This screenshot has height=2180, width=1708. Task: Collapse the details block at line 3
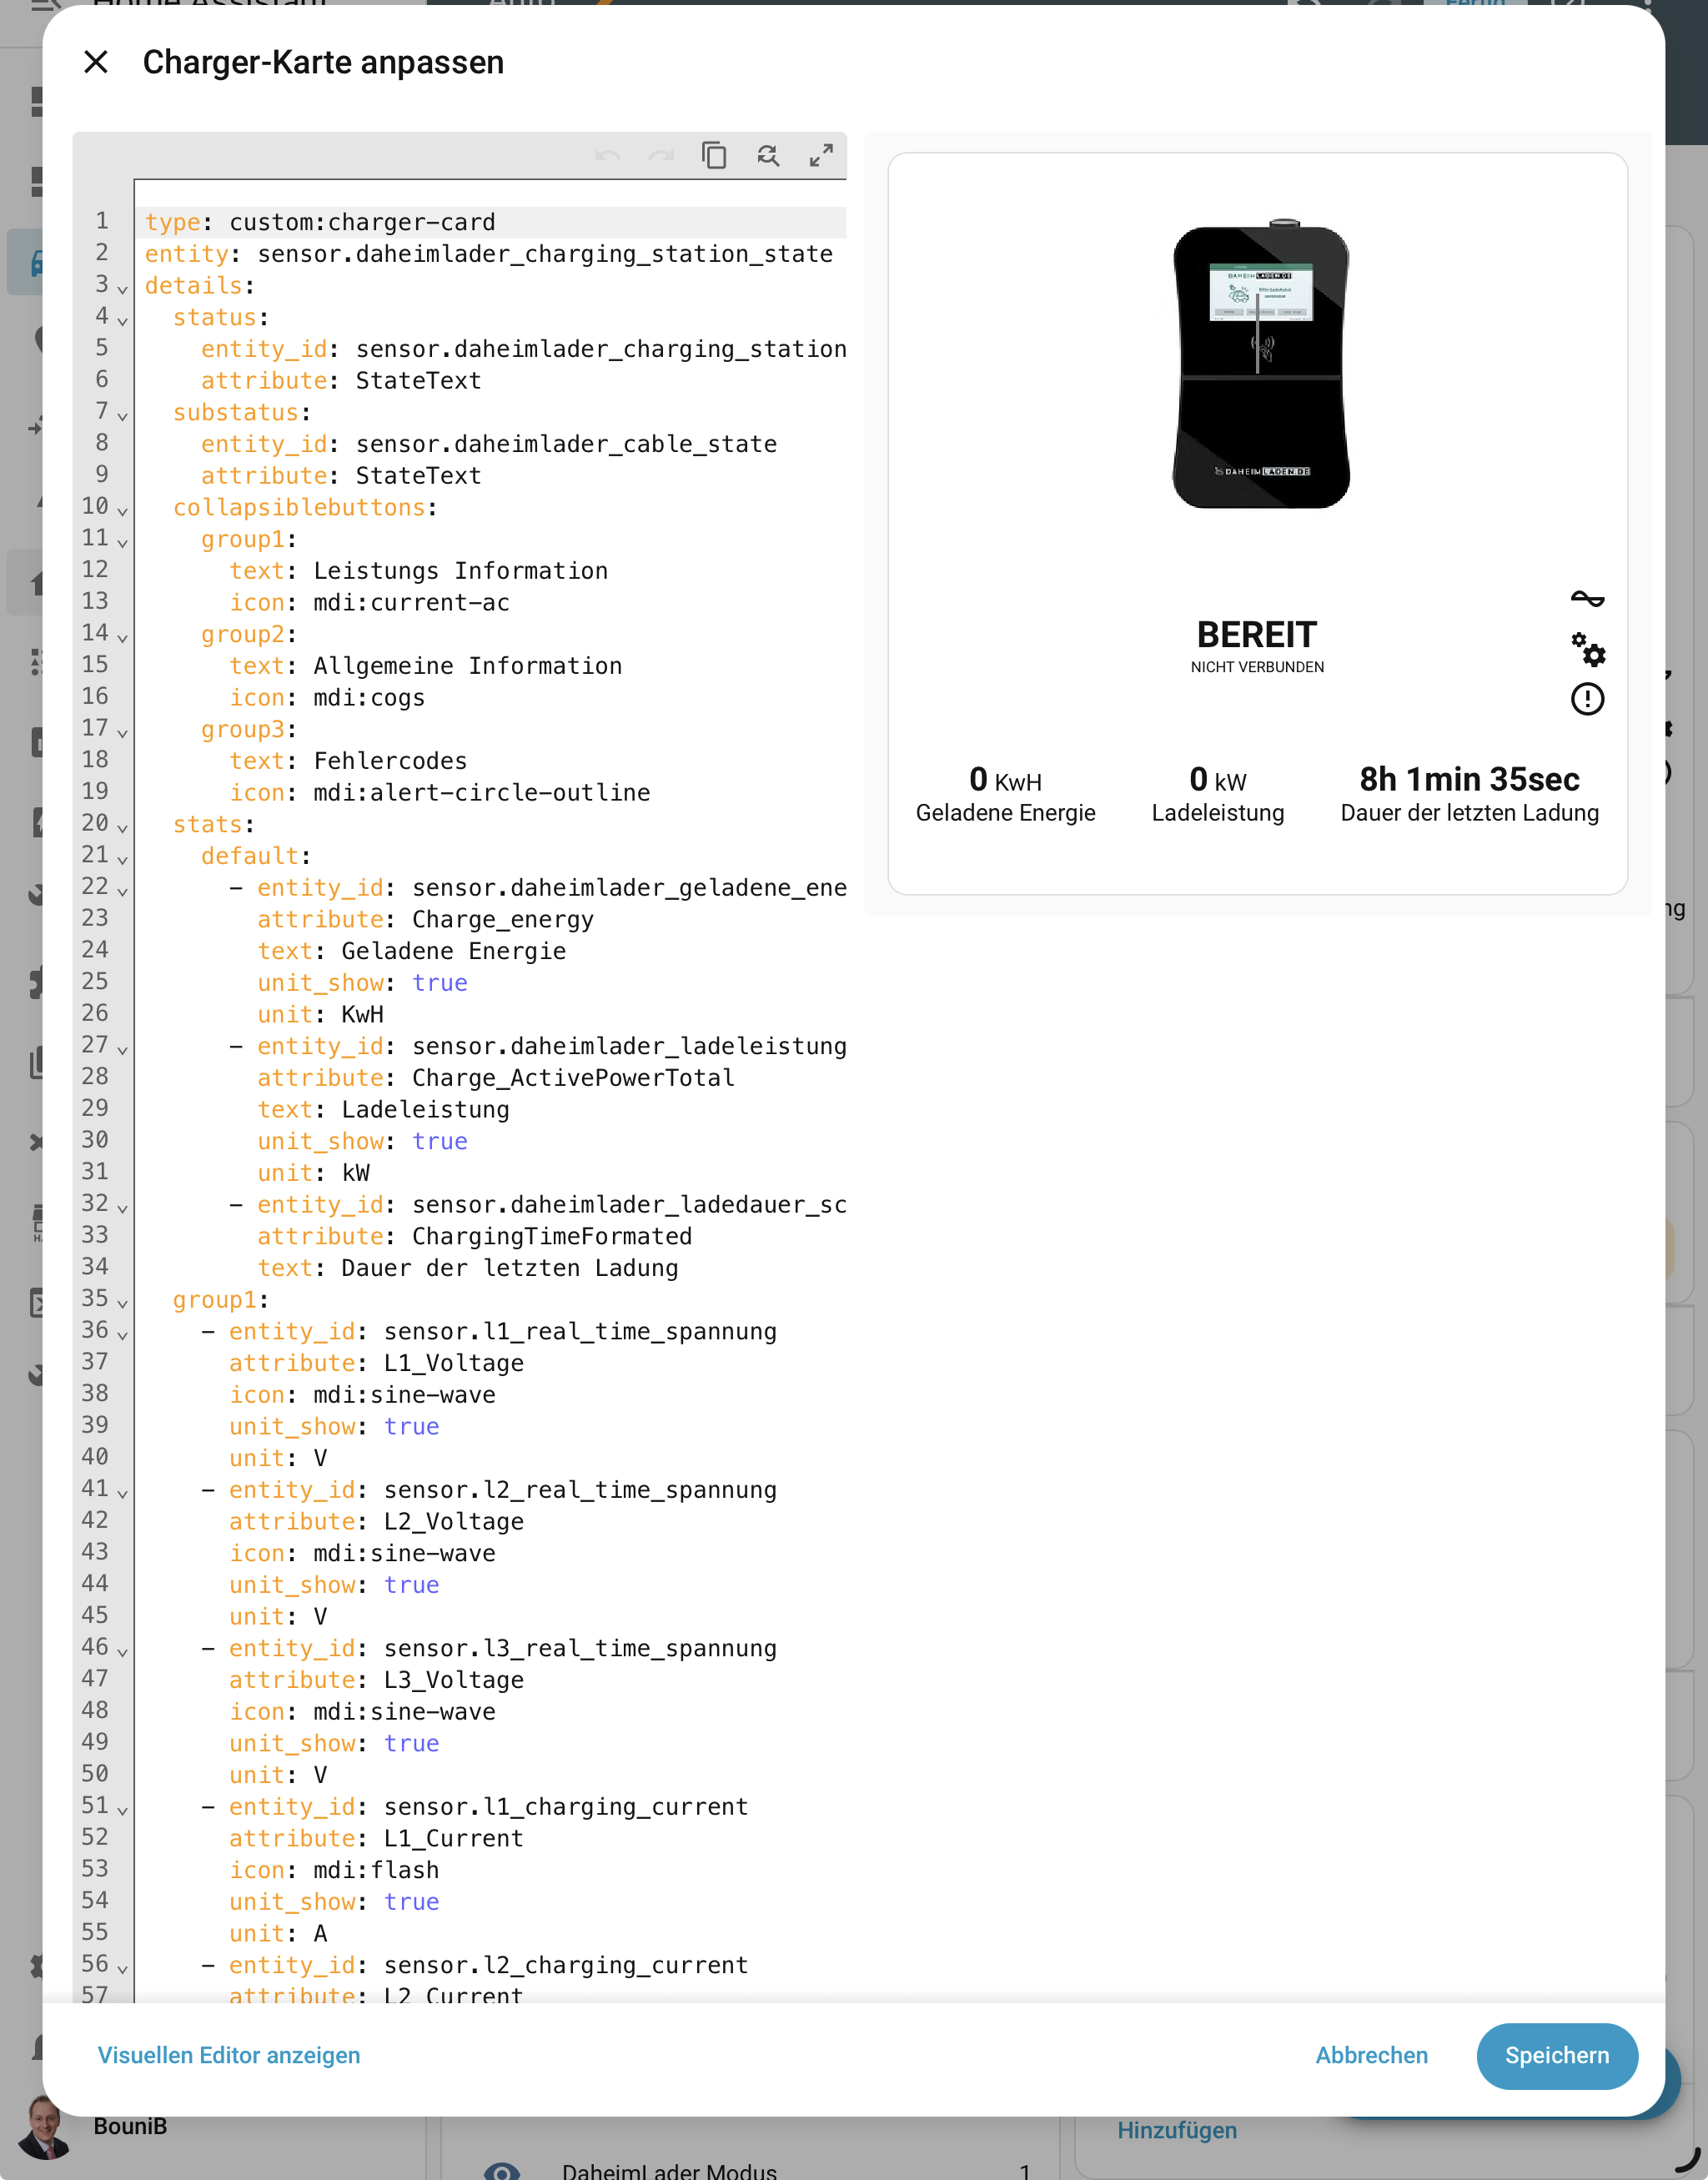(123, 289)
